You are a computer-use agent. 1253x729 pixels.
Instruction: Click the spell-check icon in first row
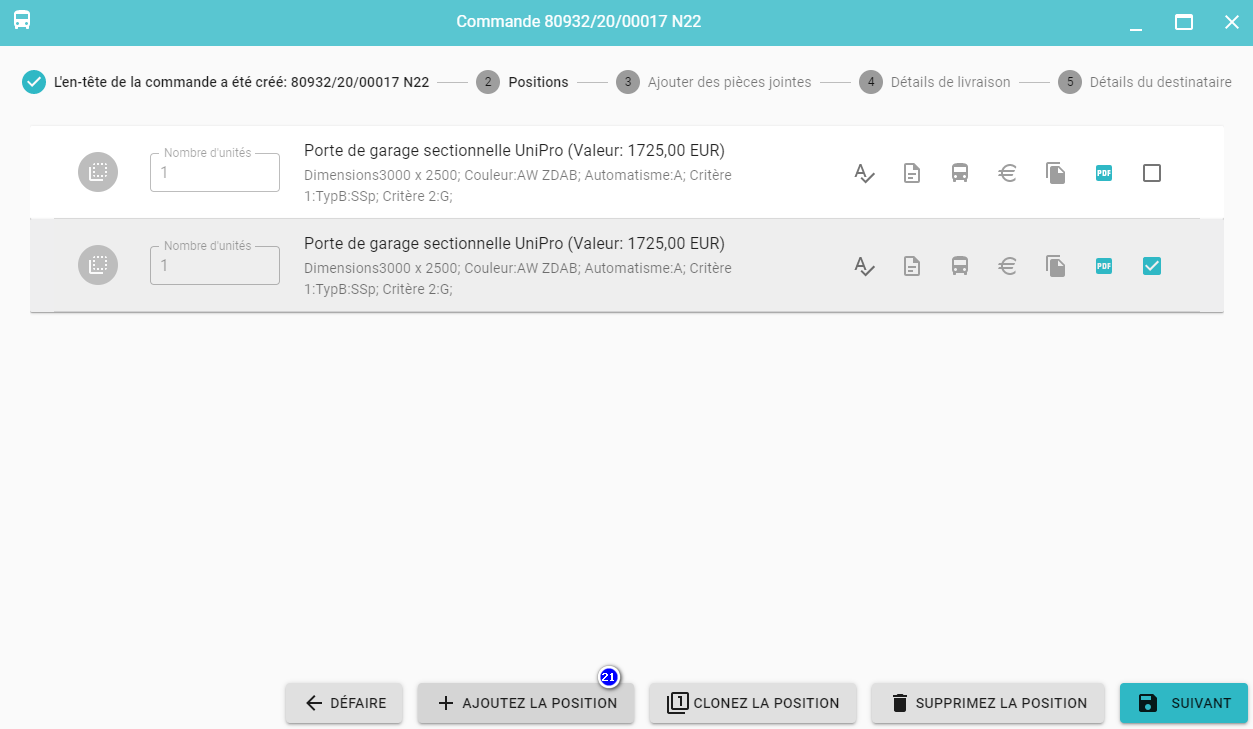864,173
